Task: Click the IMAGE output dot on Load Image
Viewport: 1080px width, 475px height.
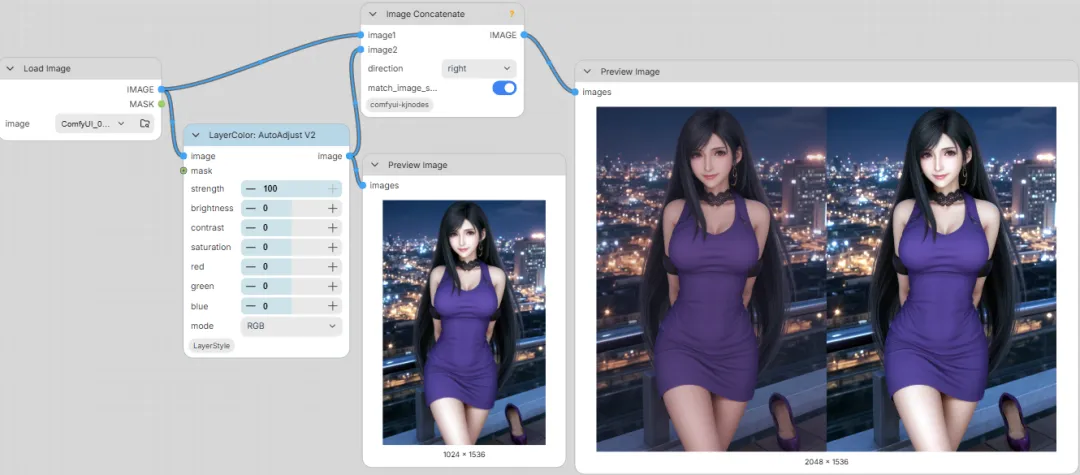Action: pos(161,89)
